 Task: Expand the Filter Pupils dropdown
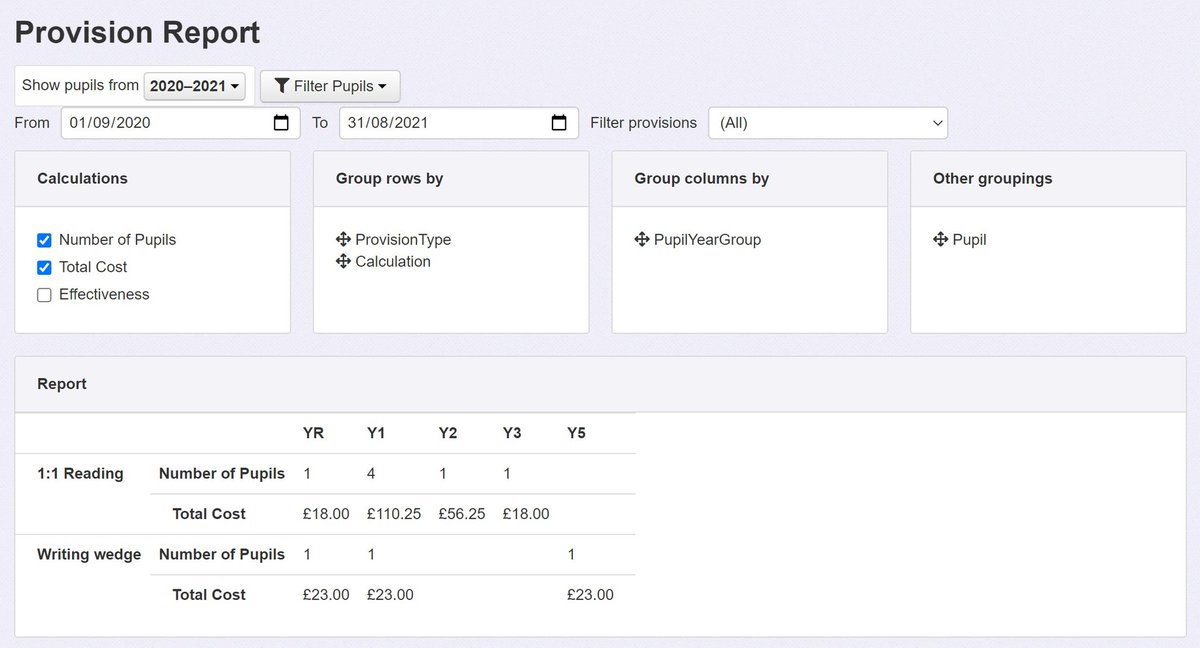[x=330, y=86]
